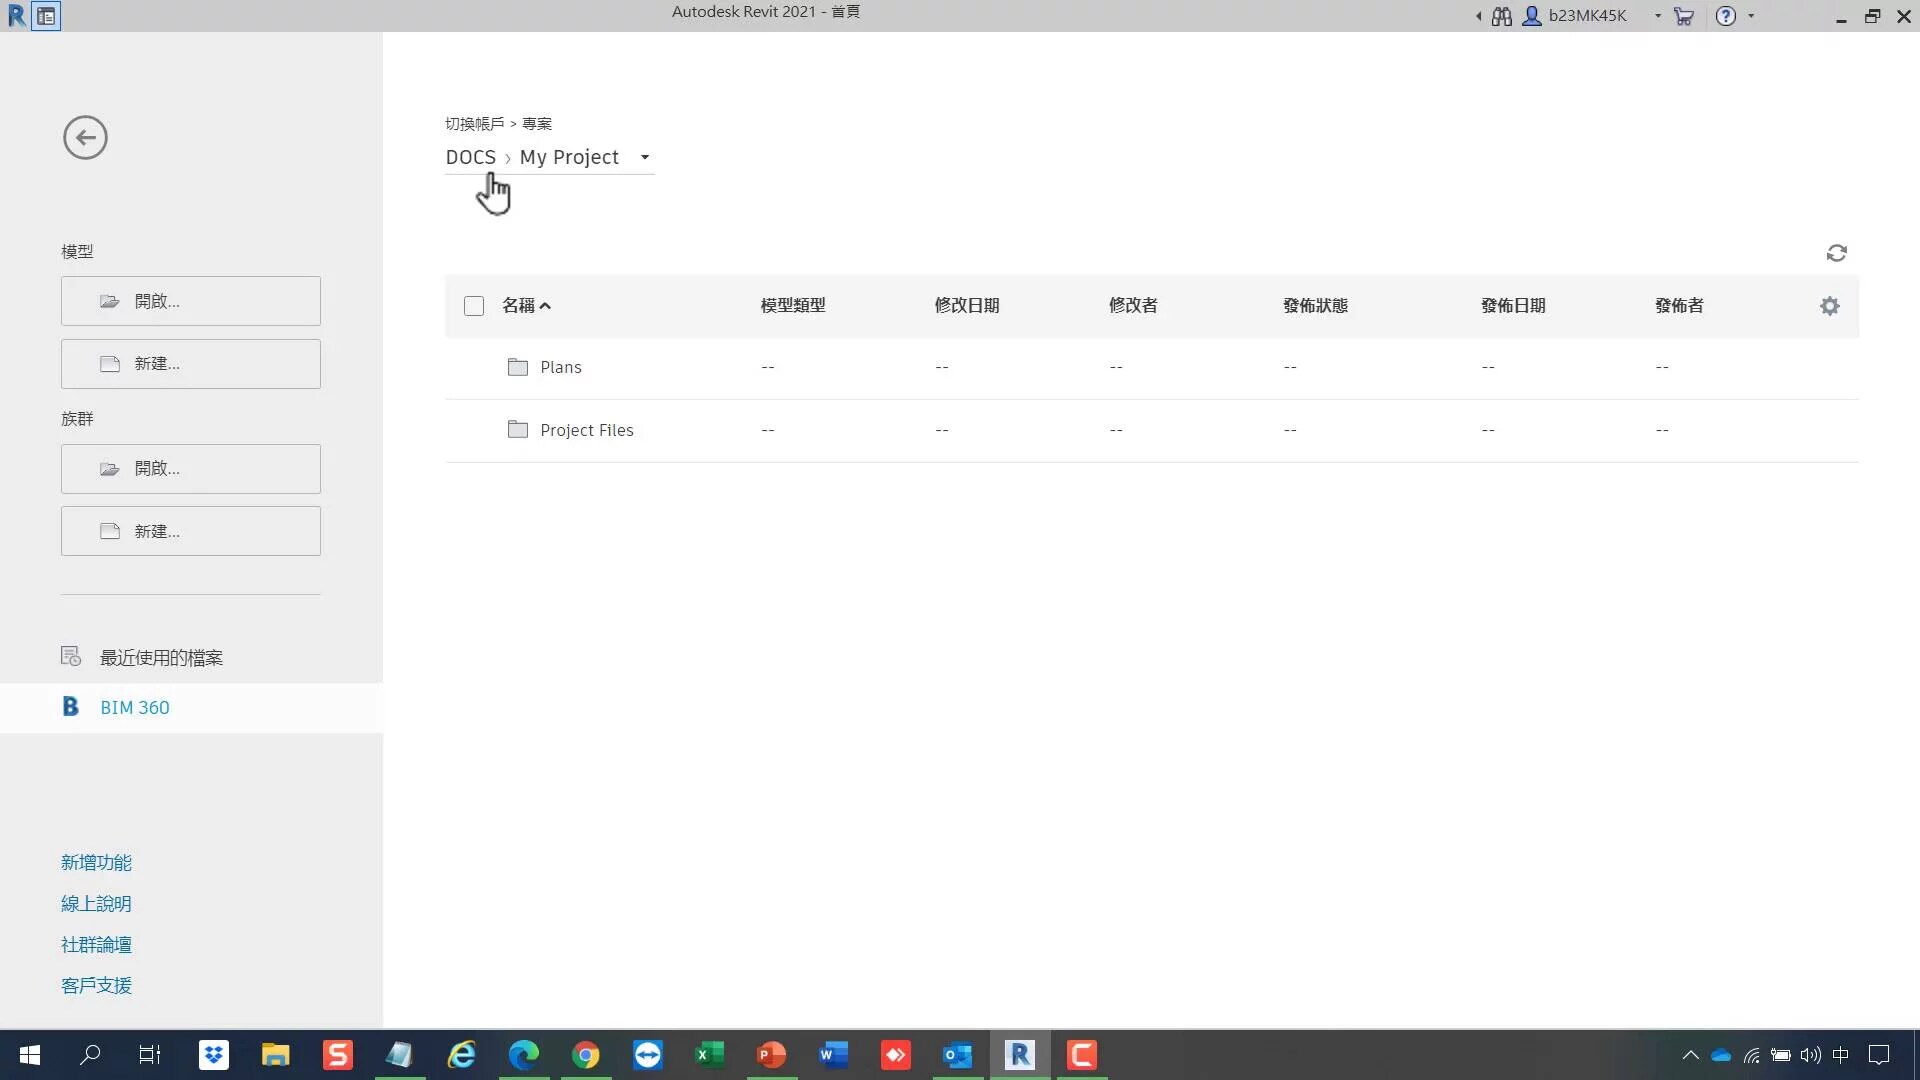The width and height of the screenshot is (1920, 1080).
Task: Refresh the BIM 360 file list
Action: pyautogui.click(x=1836, y=253)
